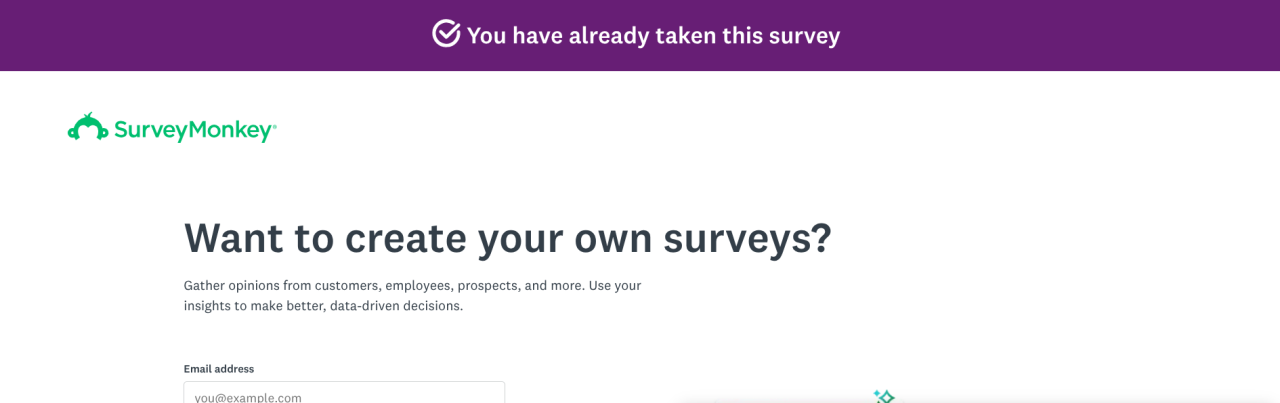The height and width of the screenshot is (403, 1280).
Task: Click the "Email address" field label
Action: 218,369
